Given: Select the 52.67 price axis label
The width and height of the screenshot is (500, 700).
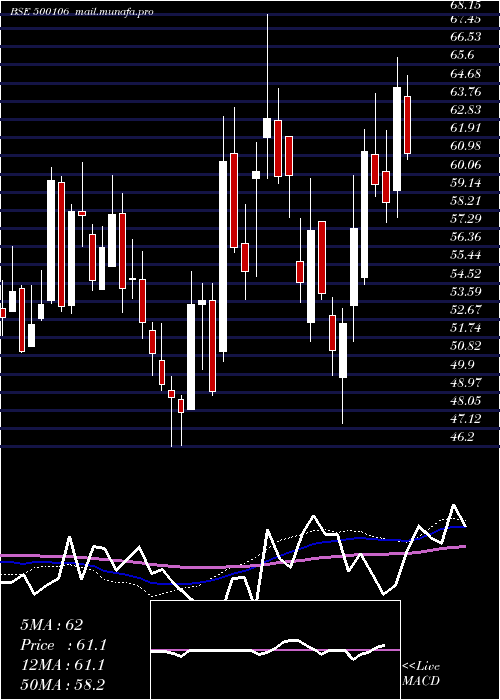Looking at the screenshot, I should [466, 309].
